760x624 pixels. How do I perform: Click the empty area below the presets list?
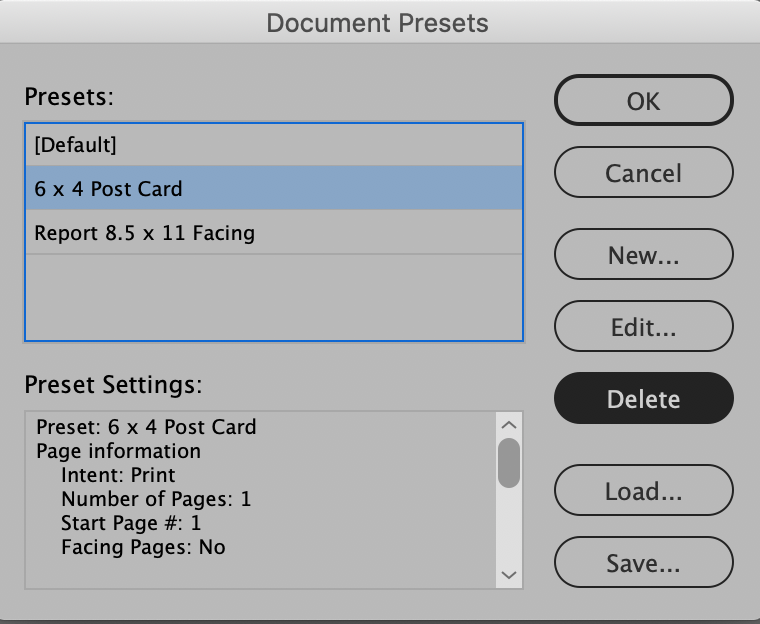[x=273, y=297]
